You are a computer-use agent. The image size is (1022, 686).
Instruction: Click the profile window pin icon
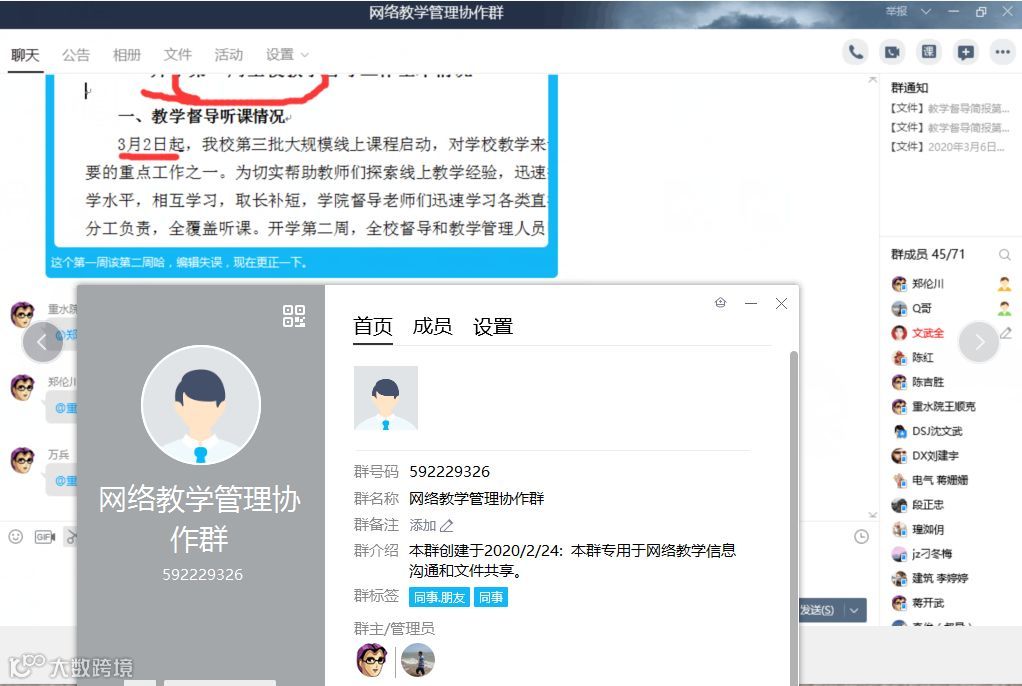click(720, 303)
